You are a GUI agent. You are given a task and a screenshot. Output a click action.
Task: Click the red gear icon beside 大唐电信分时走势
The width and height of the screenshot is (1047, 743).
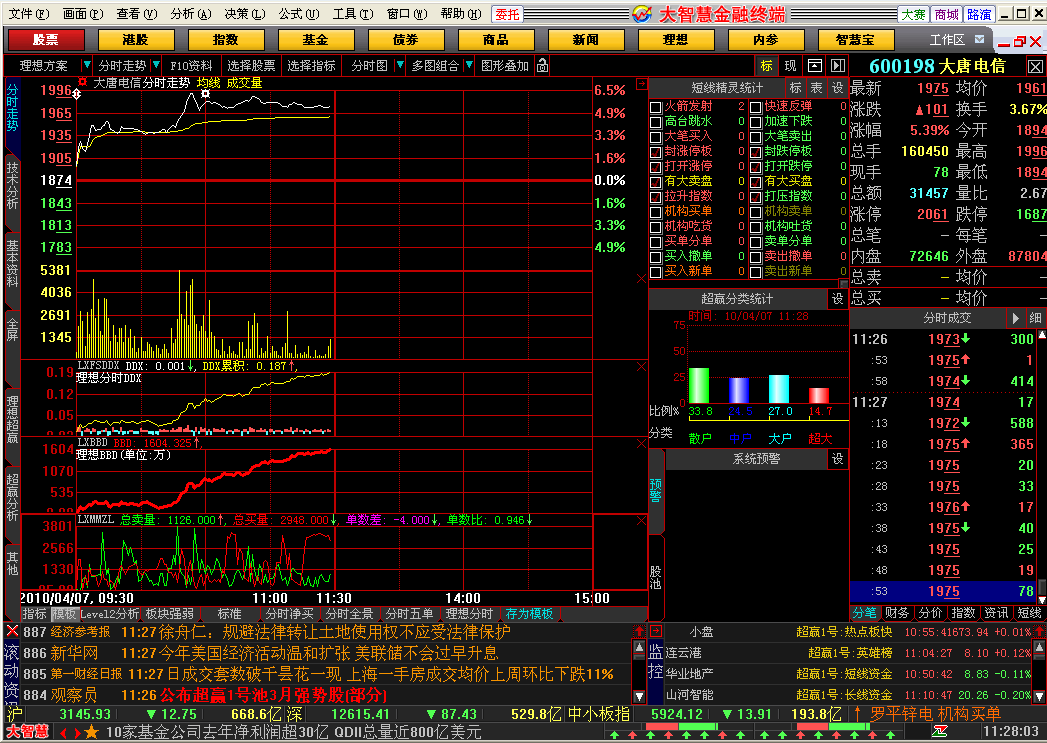(x=82, y=82)
